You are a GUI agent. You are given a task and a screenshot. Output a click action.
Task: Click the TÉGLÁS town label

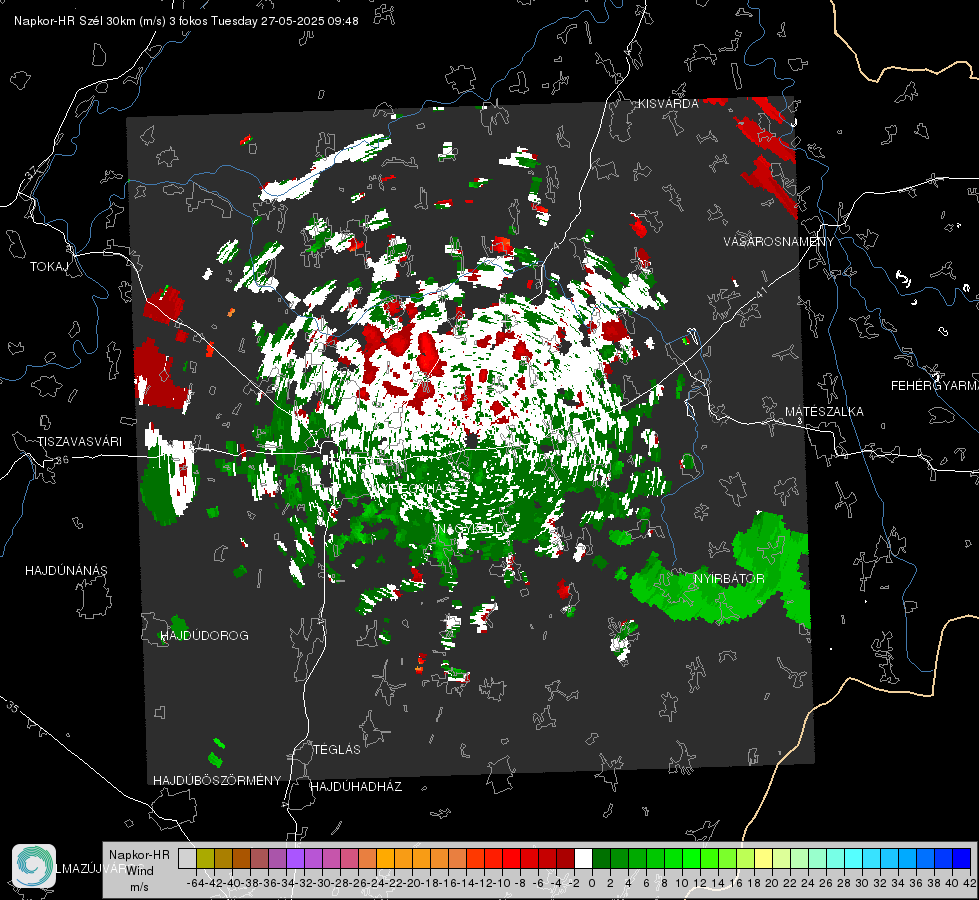click(x=337, y=750)
